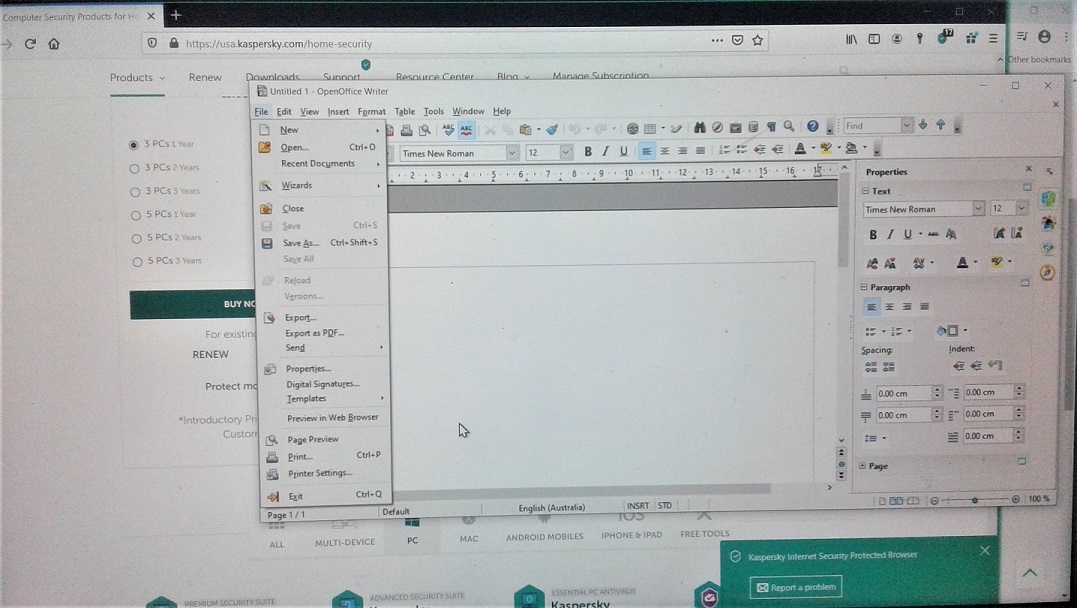This screenshot has height=608, width=1077.
Task: Click the Print icon in Writer's toolbar
Action: click(x=407, y=129)
